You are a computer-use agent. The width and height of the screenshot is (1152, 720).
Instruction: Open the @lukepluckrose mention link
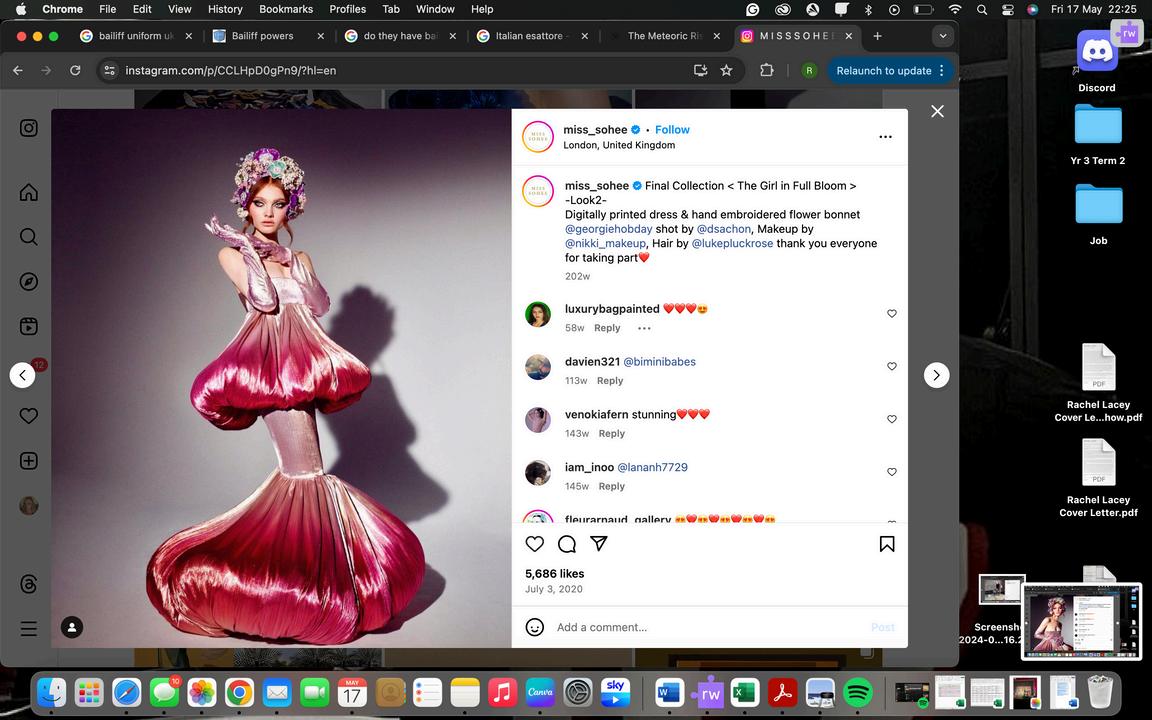(x=732, y=243)
